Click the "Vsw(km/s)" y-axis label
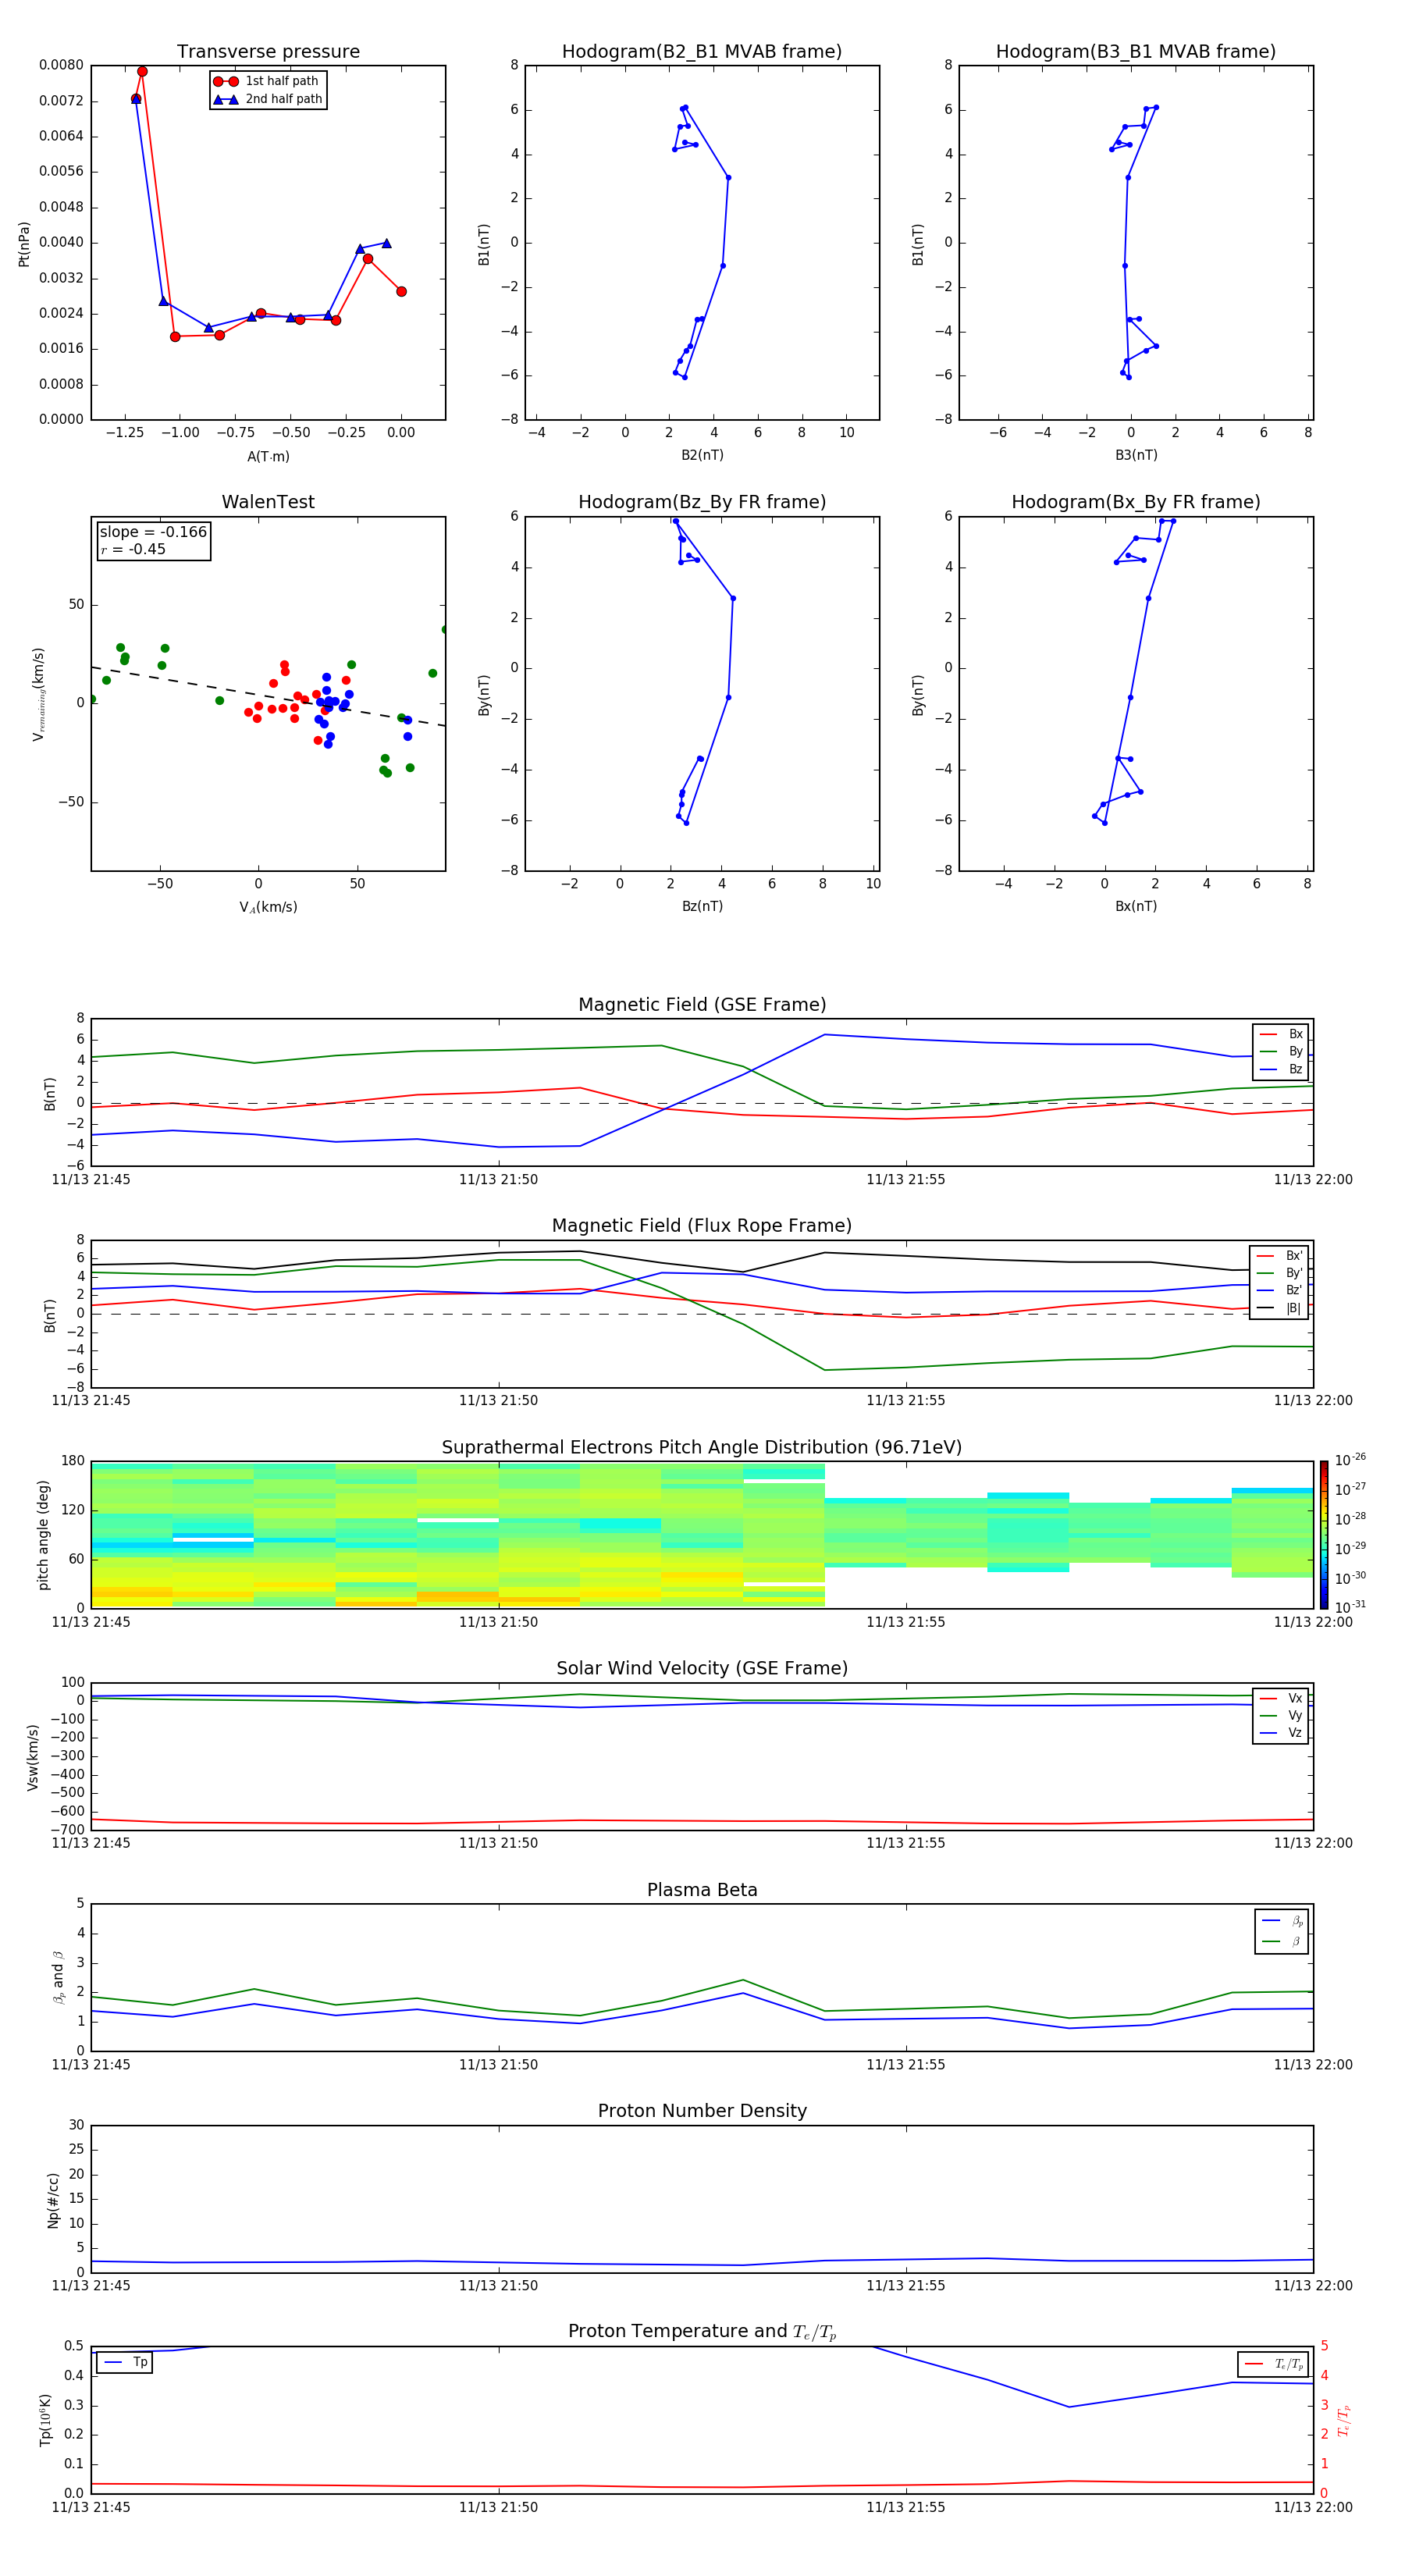The height and width of the screenshot is (2576, 1405). point(33,1757)
